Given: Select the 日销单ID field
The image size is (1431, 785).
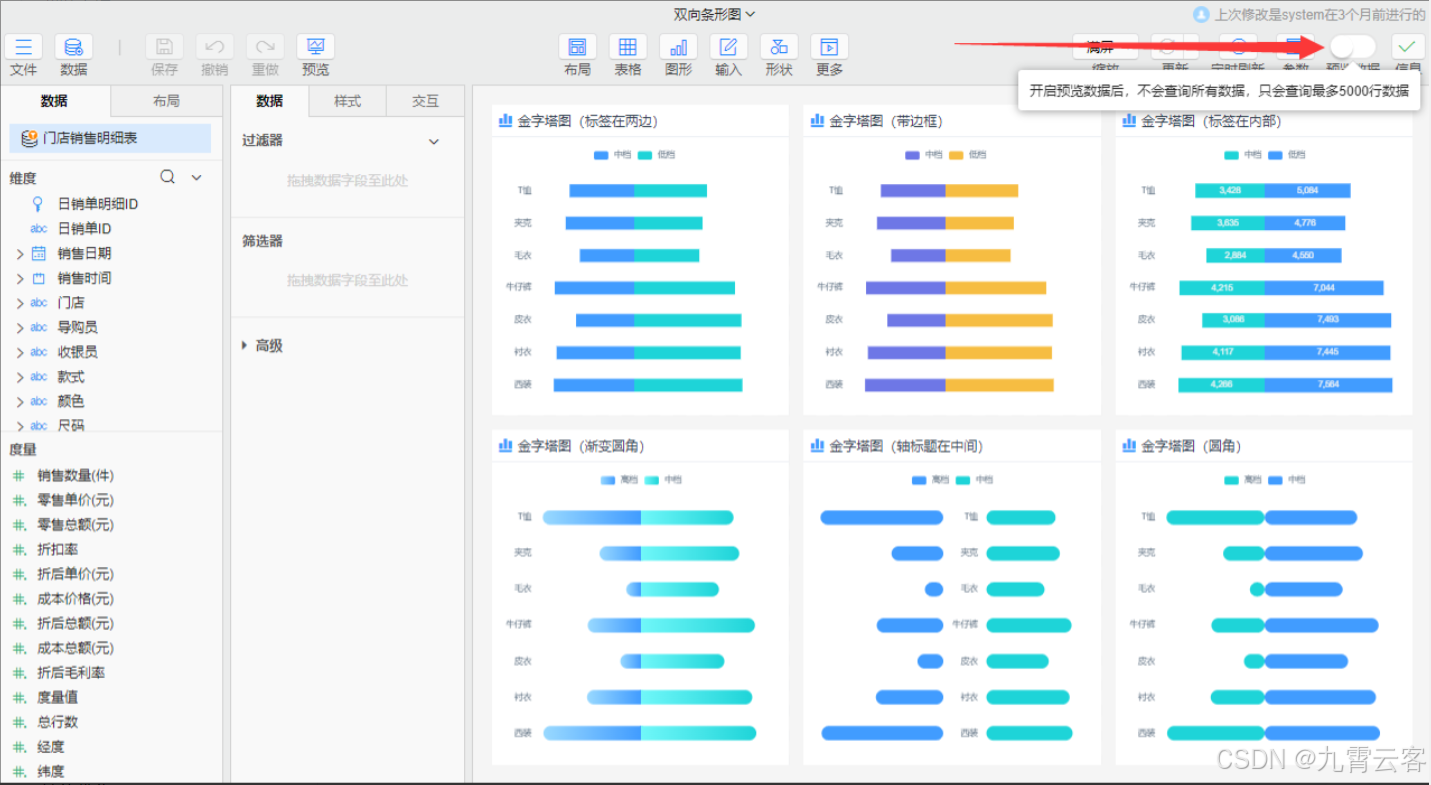Looking at the screenshot, I should [x=84, y=229].
